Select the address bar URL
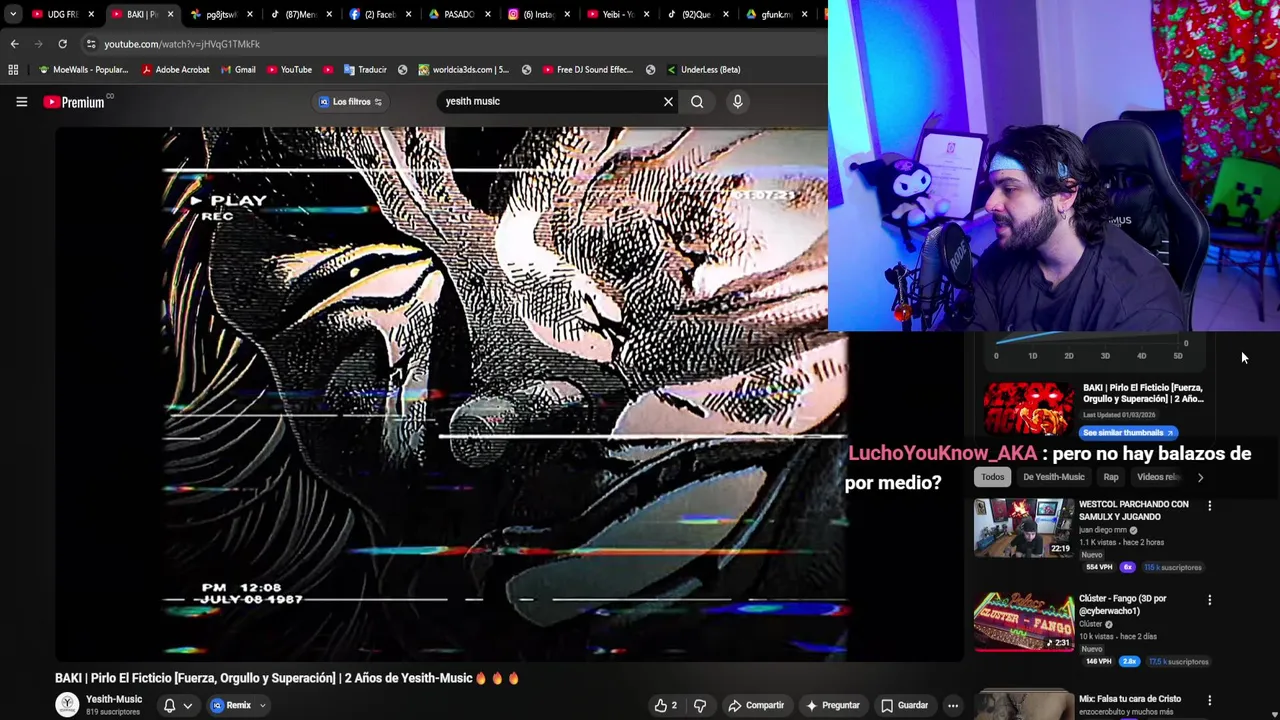The width and height of the screenshot is (1280, 720). (182, 44)
